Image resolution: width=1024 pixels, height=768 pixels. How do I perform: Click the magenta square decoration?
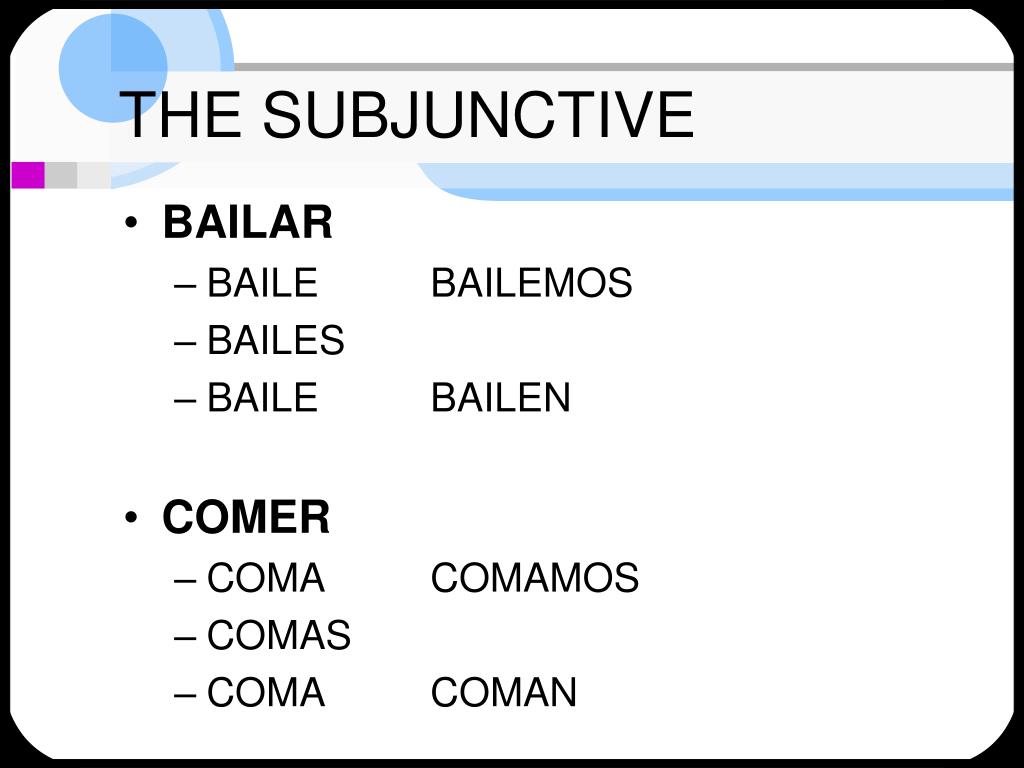pyautogui.click(x=28, y=175)
